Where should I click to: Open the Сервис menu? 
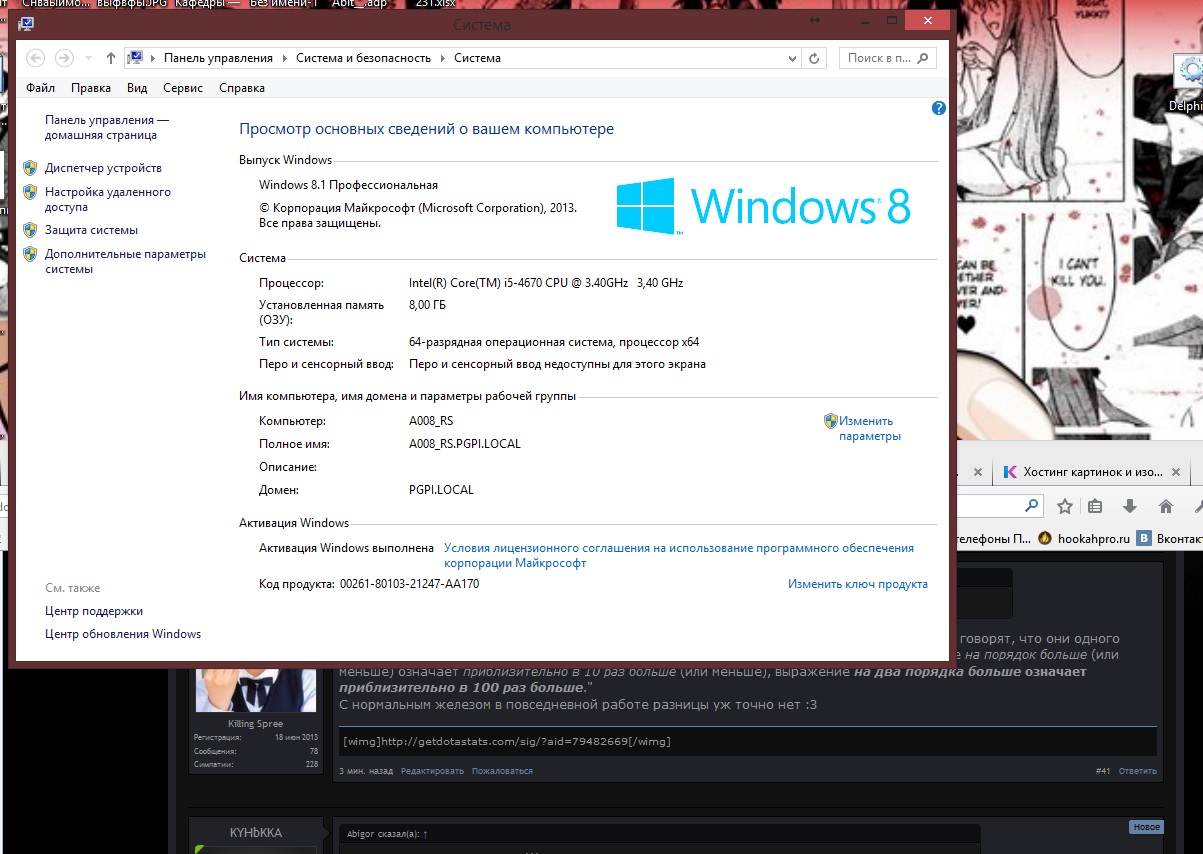coord(182,88)
